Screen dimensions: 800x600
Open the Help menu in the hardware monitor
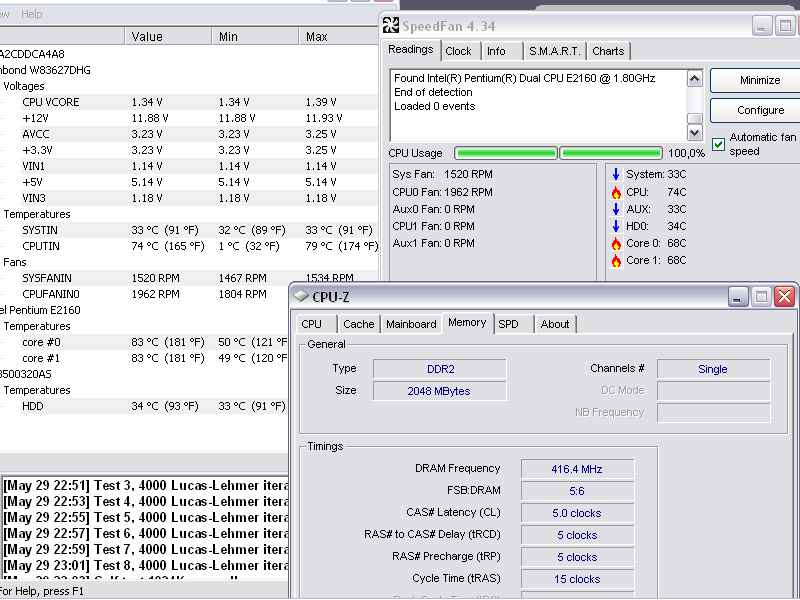(32, 14)
